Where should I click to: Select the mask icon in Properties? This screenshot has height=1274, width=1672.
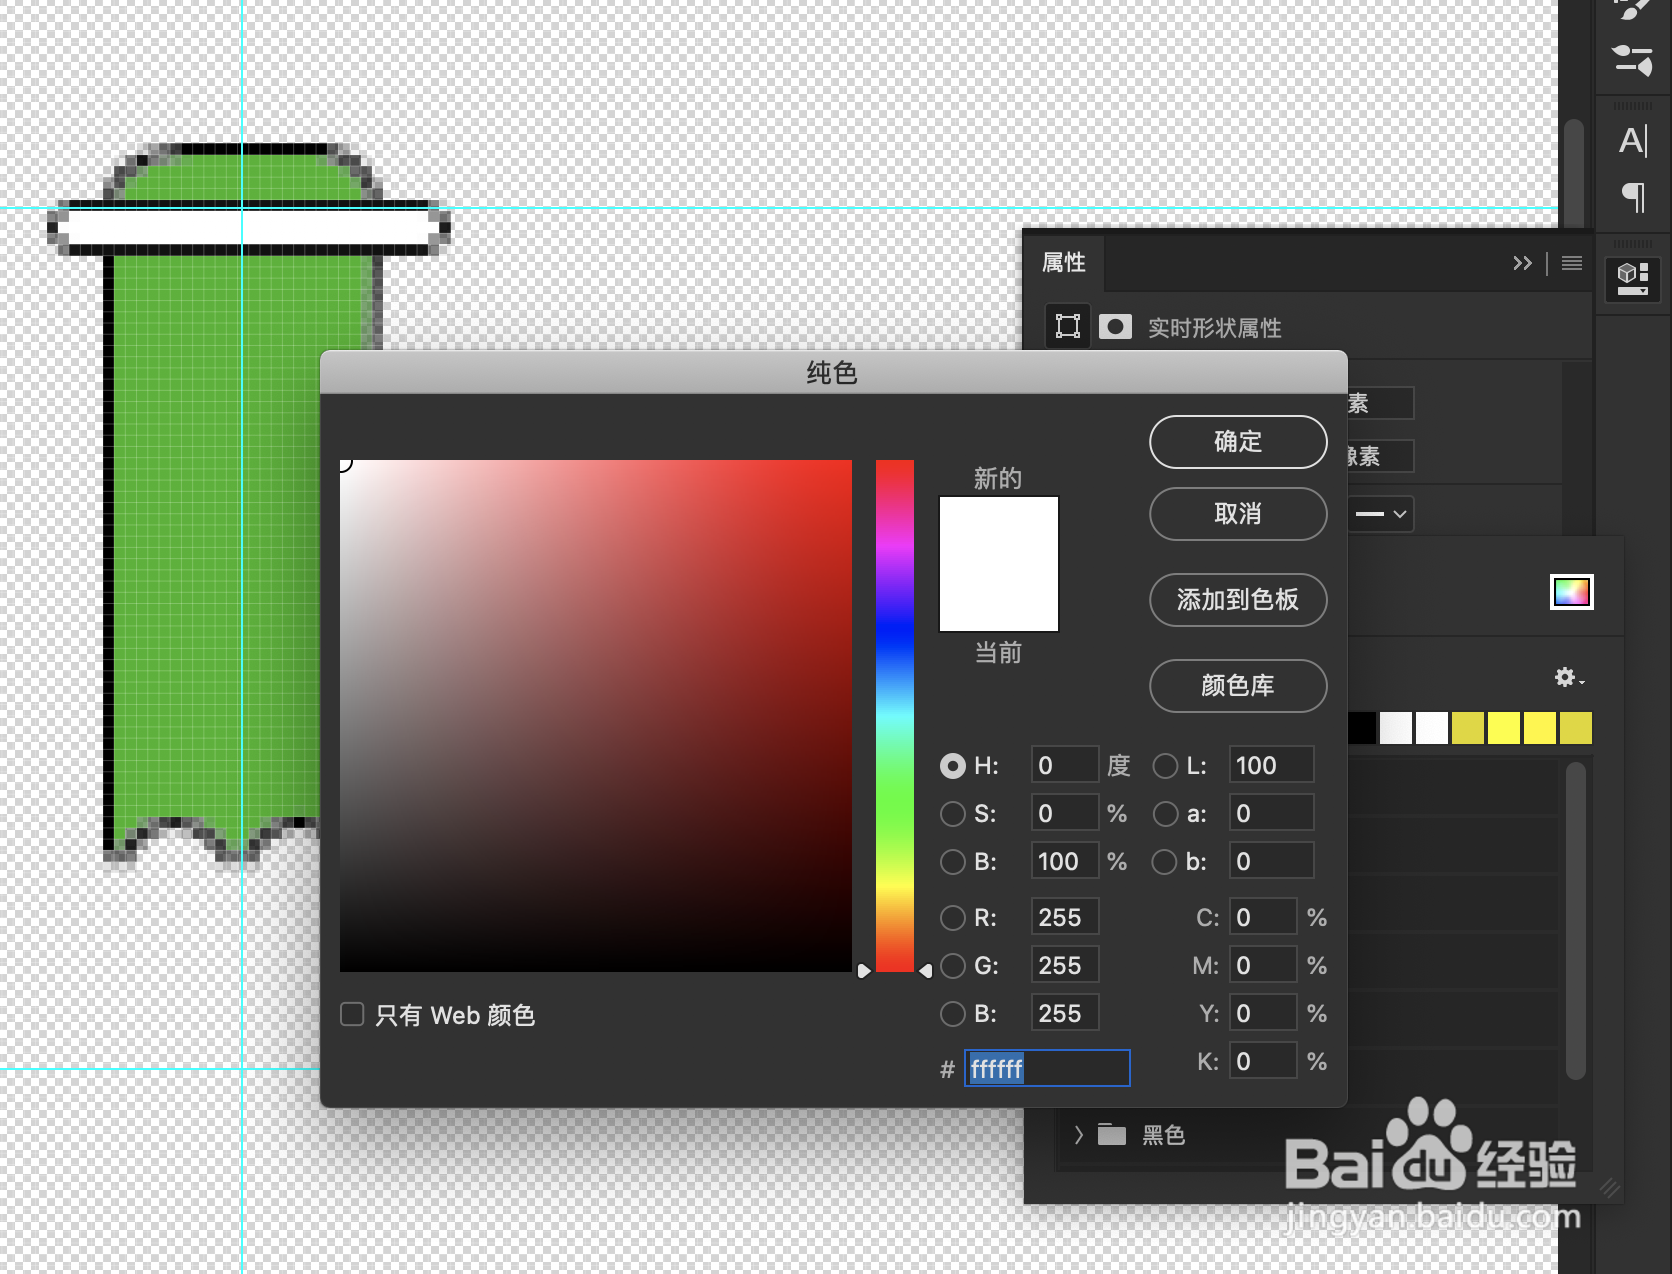[x=1115, y=327]
